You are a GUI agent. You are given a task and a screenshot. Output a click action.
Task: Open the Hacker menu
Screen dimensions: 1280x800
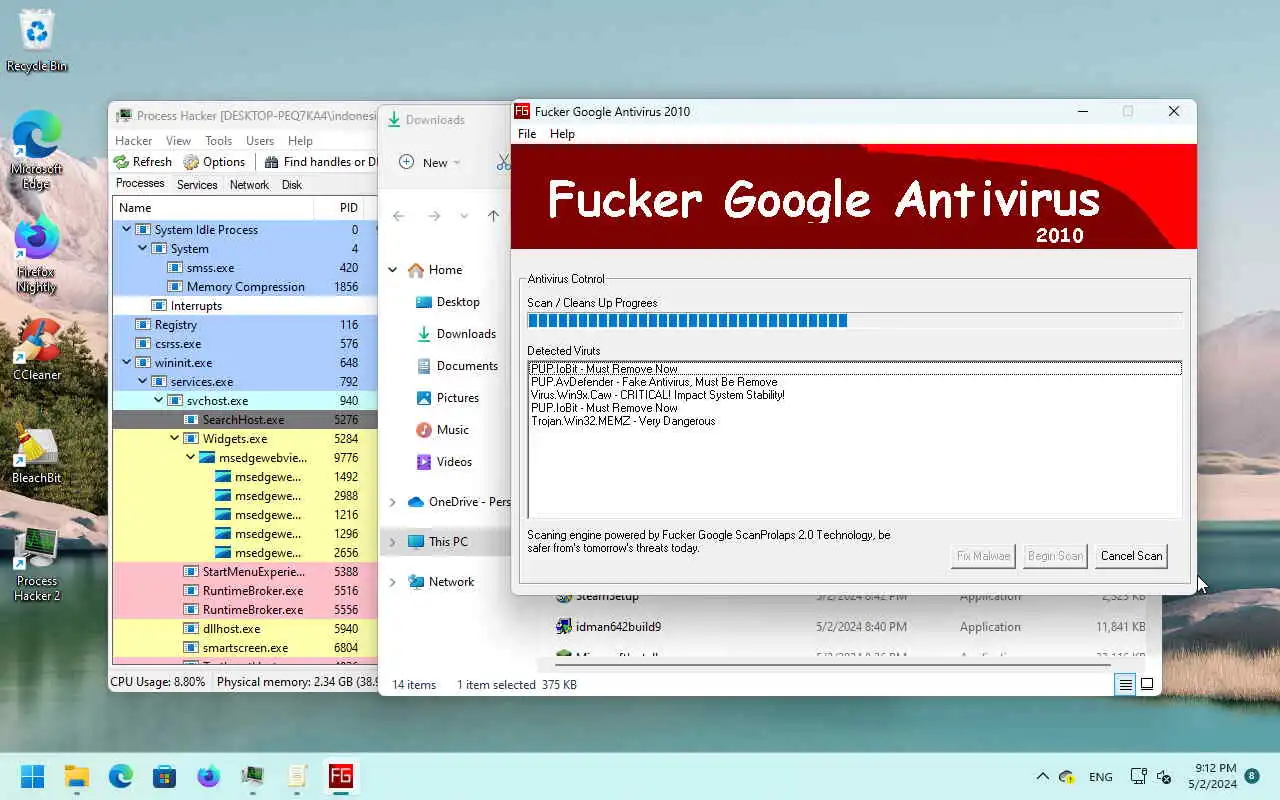tap(133, 141)
